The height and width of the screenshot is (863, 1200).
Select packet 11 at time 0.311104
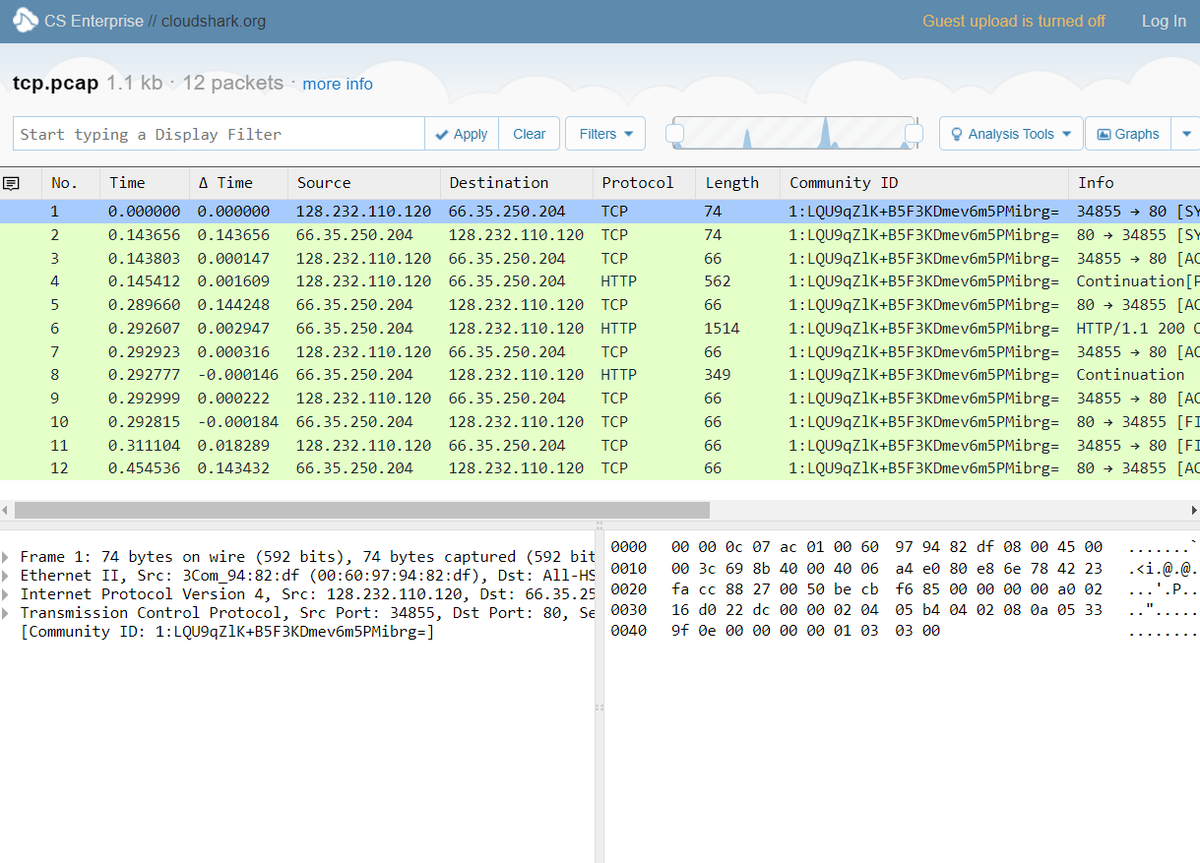click(x=600, y=445)
